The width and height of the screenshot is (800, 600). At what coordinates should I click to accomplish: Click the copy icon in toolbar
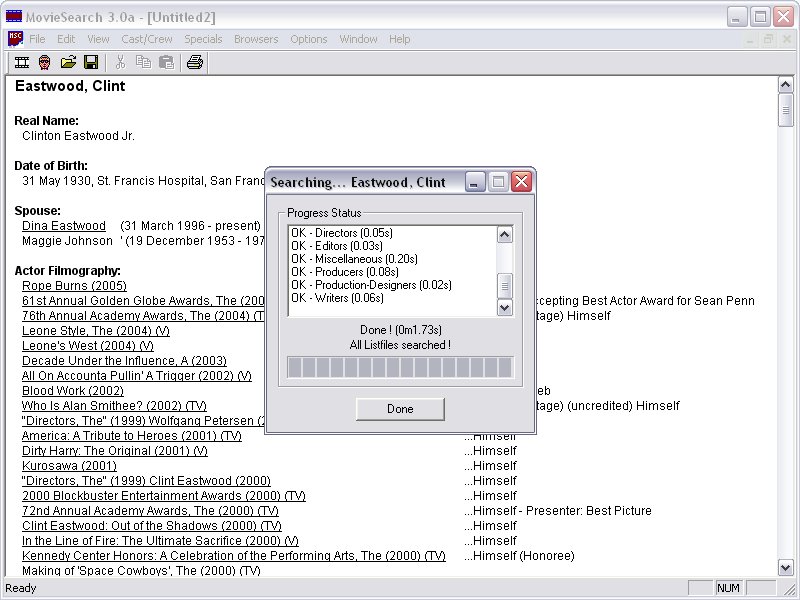tap(143, 62)
